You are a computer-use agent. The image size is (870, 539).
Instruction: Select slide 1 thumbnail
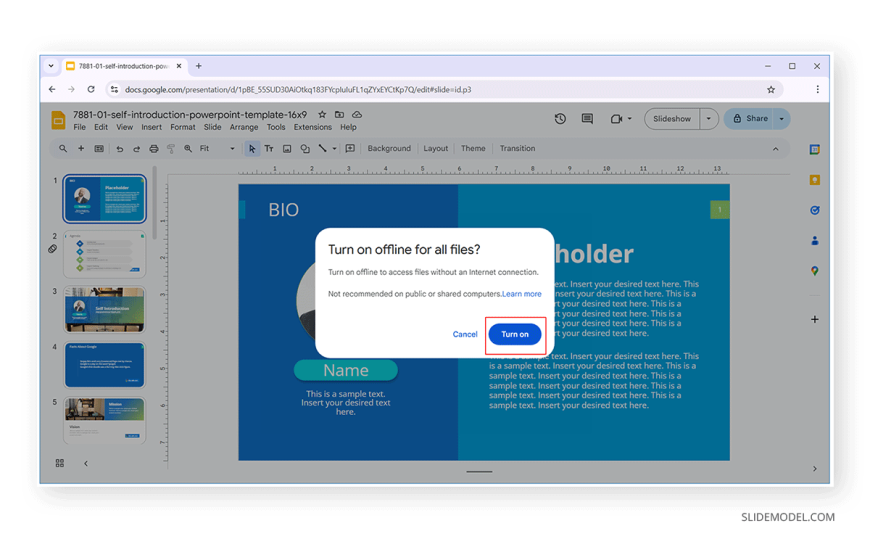(x=105, y=199)
